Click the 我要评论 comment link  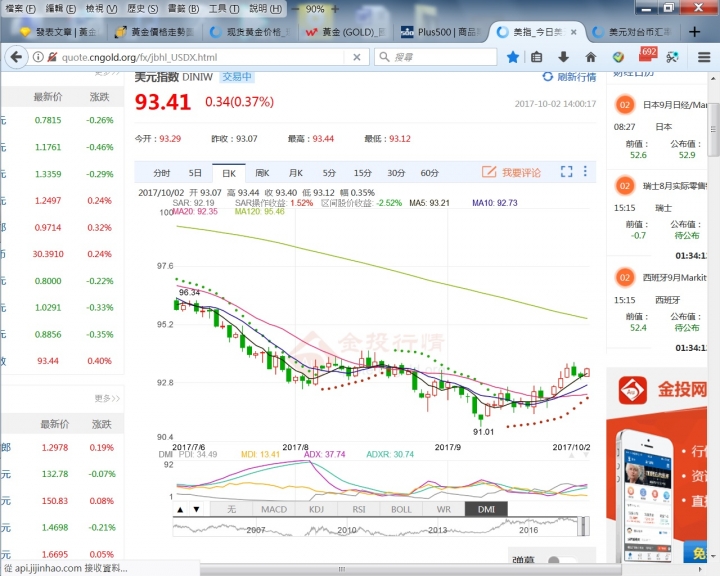511,172
